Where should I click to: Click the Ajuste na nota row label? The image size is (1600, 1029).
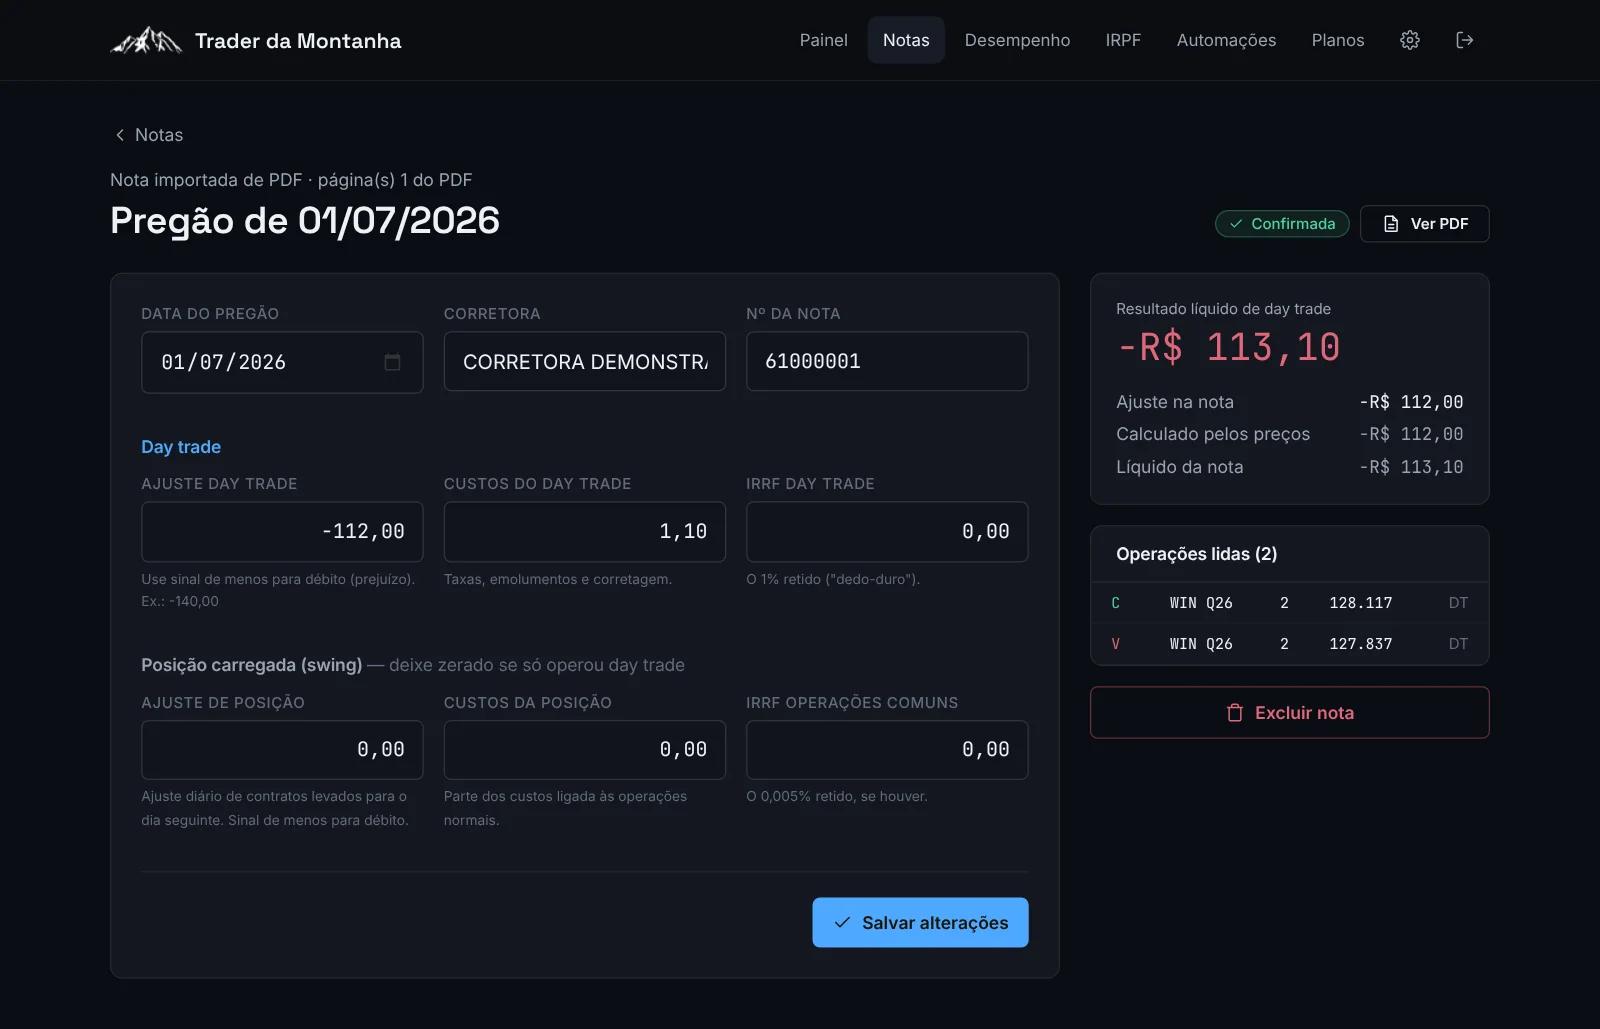coord(1175,402)
